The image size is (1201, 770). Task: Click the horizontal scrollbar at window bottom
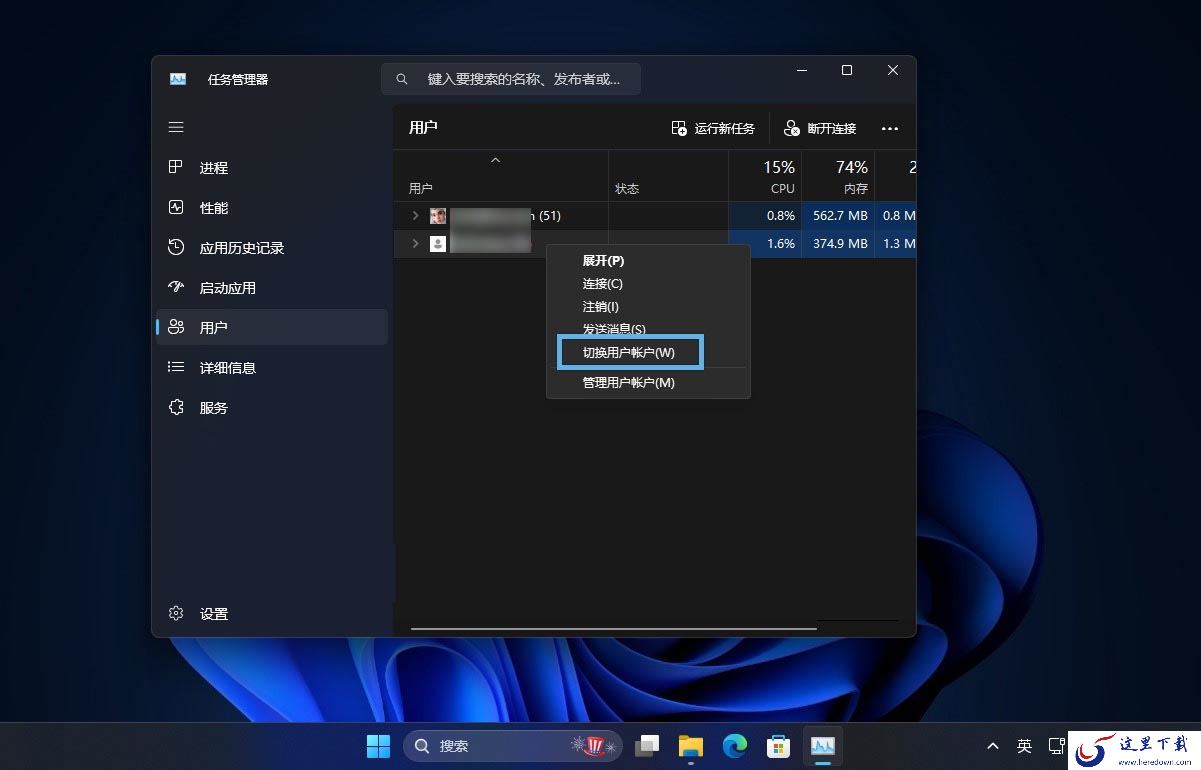coord(613,629)
